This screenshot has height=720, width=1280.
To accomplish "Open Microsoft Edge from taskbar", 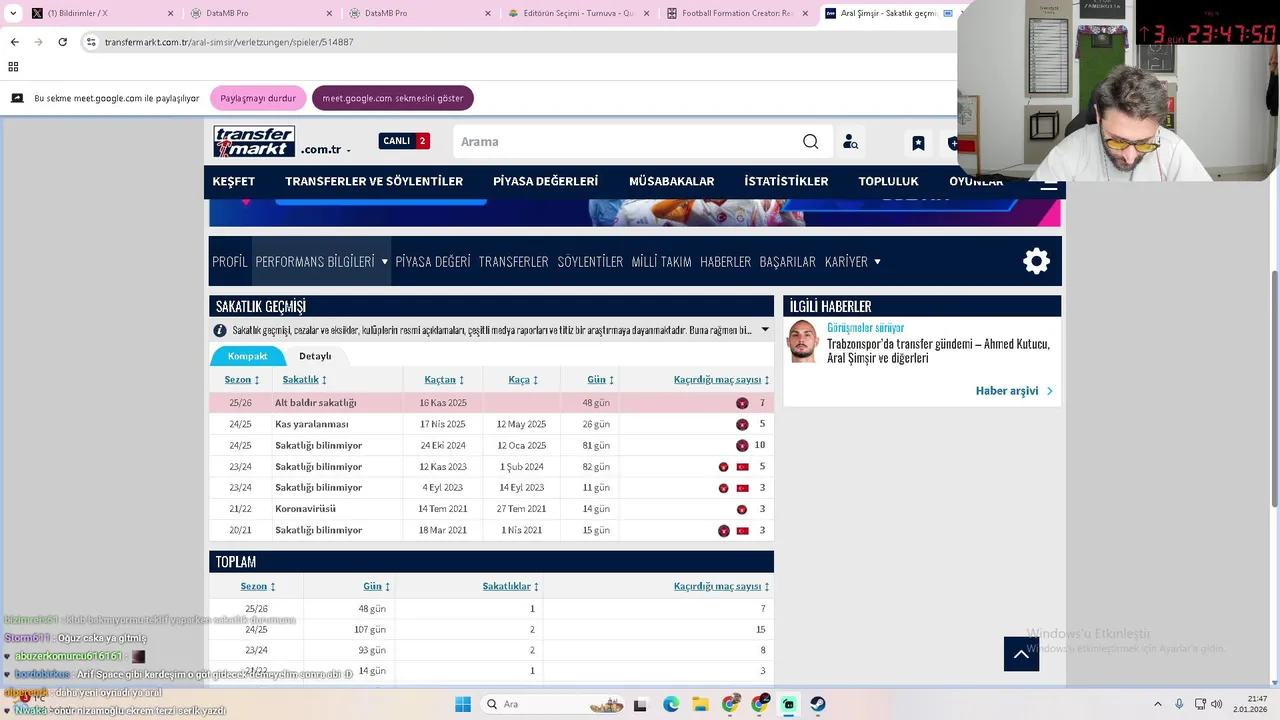I will pyautogui.click(x=671, y=704).
